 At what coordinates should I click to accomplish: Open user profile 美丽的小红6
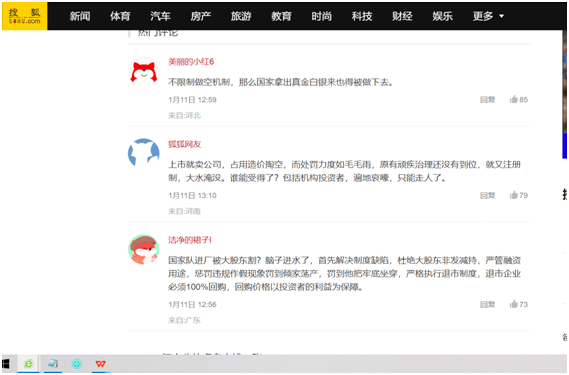(x=191, y=62)
